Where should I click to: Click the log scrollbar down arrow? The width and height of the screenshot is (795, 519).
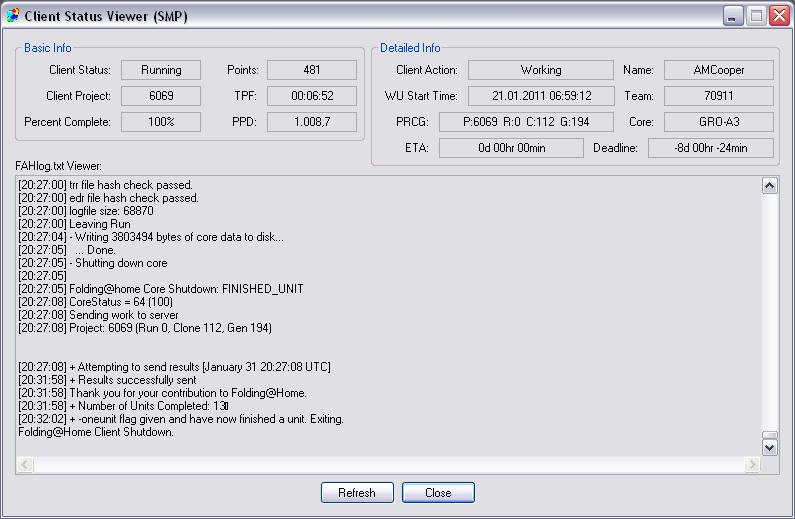point(769,448)
